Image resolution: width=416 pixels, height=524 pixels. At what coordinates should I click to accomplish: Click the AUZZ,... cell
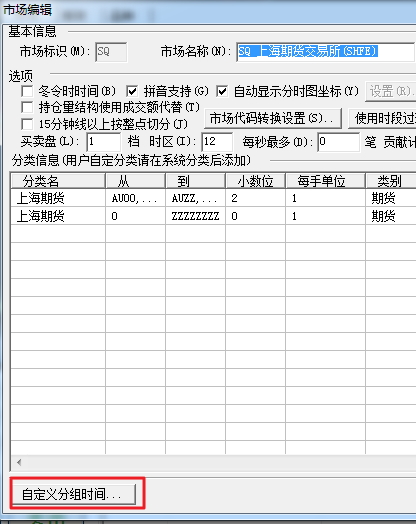click(x=195, y=199)
